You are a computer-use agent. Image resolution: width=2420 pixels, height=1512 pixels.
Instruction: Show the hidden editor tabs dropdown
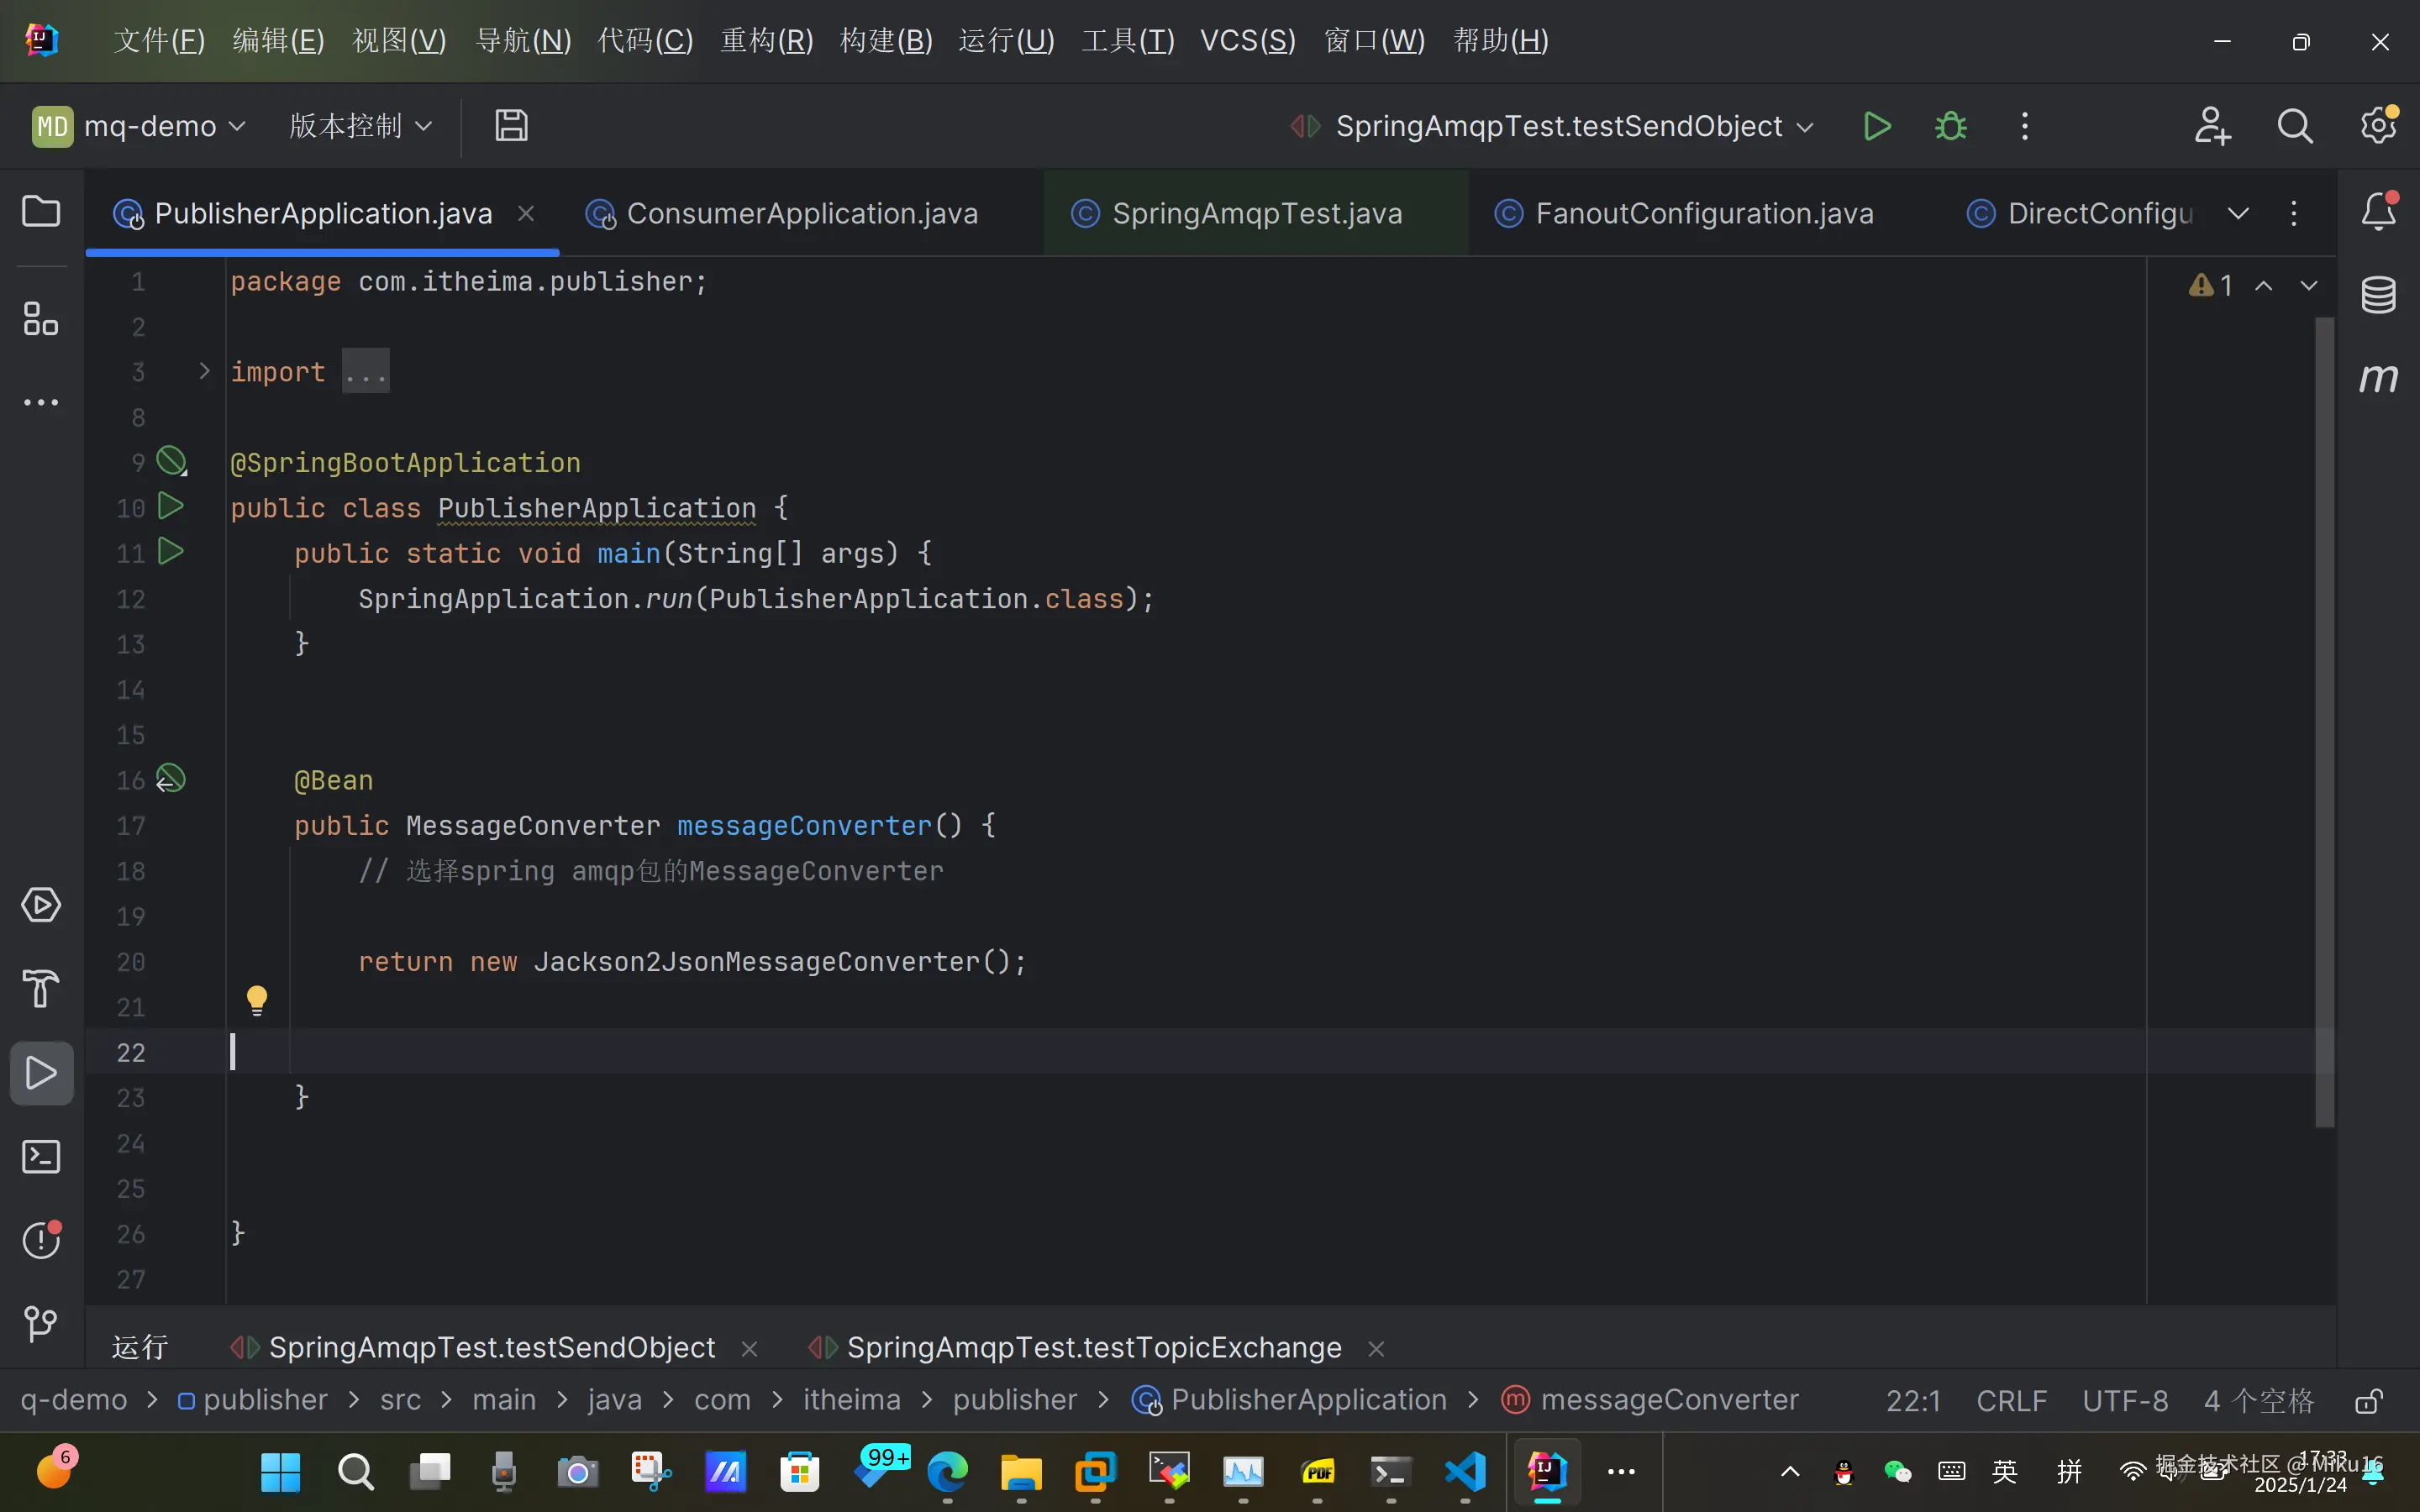tap(2238, 213)
